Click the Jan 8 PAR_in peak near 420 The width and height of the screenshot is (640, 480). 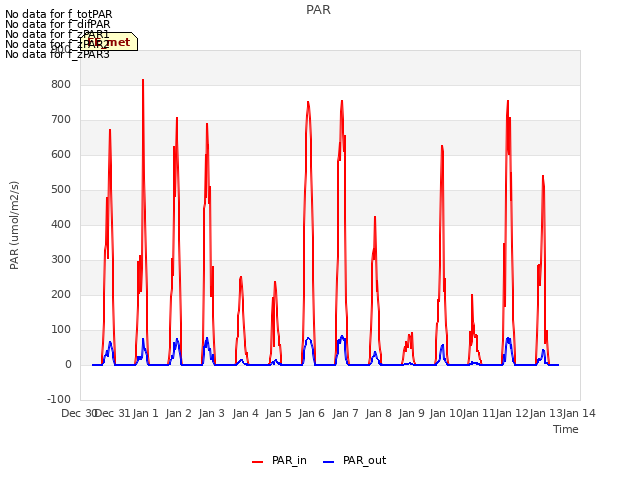click(375, 217)
